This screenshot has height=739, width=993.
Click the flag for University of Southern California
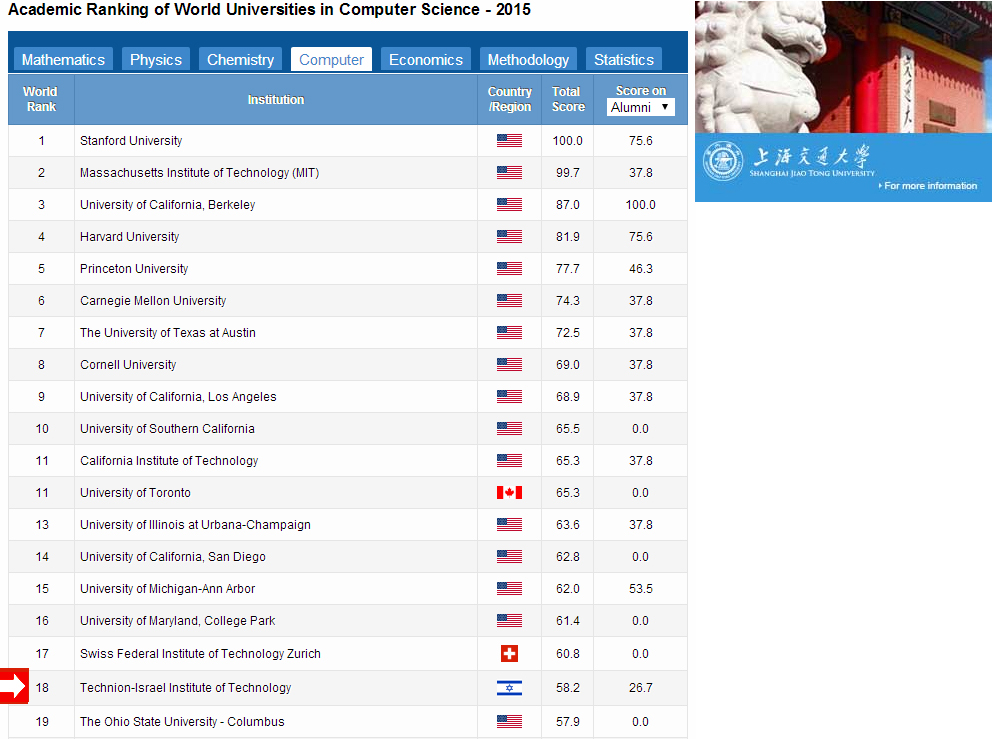[509, 429]
